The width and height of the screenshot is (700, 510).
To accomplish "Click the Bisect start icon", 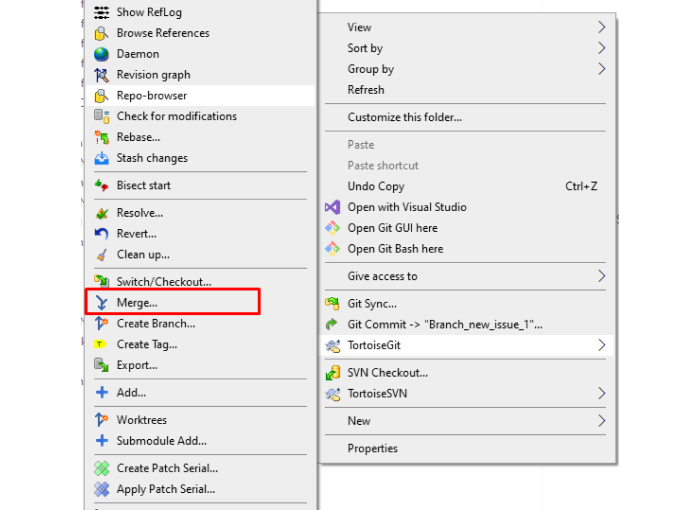I will (102, 185).
